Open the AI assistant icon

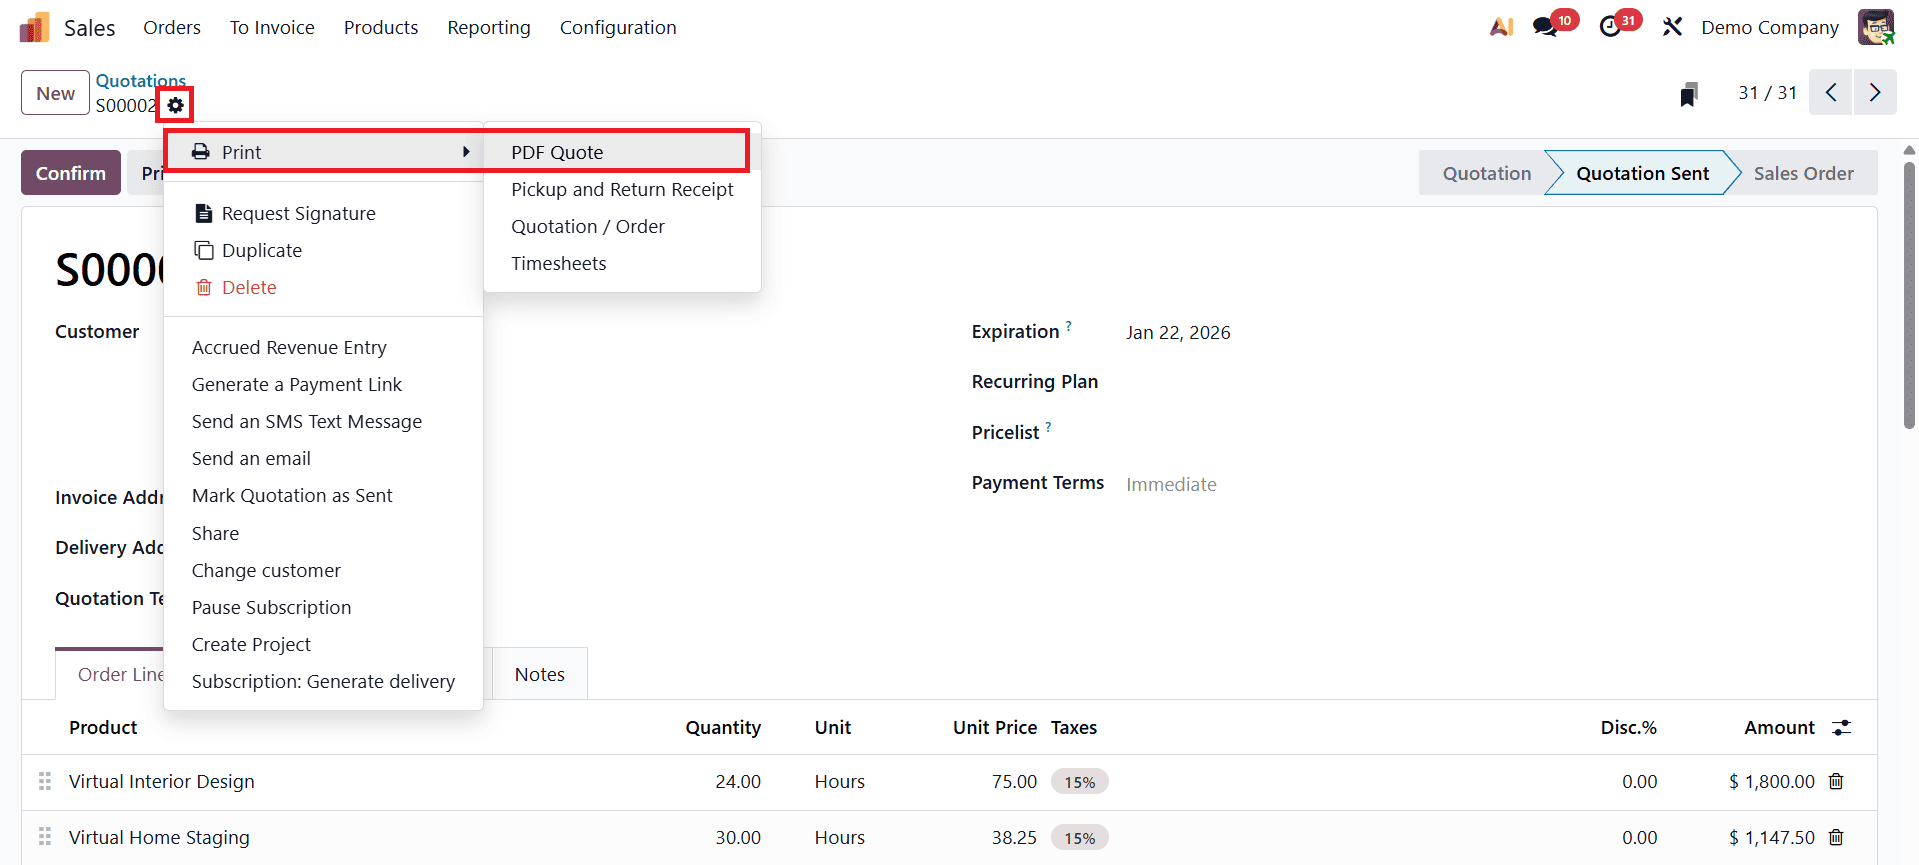(1501, 27)
